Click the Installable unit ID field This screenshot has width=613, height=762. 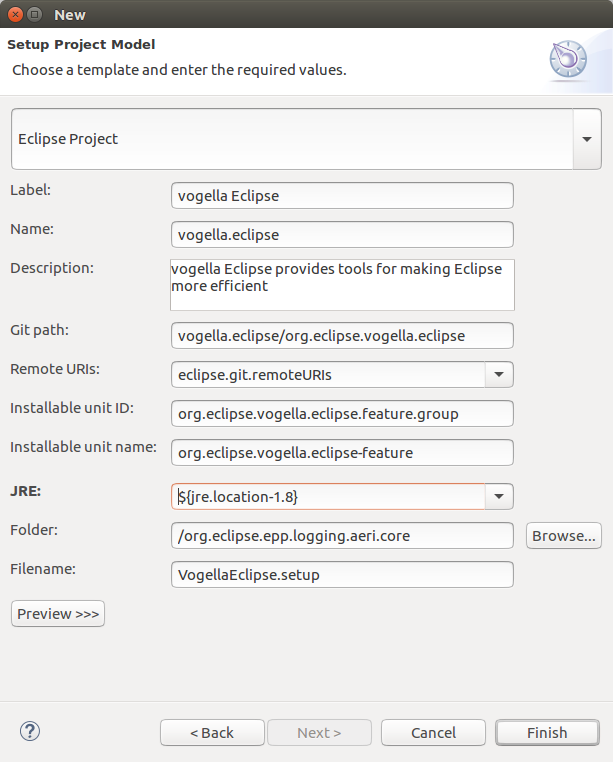[x=342, y=414]
